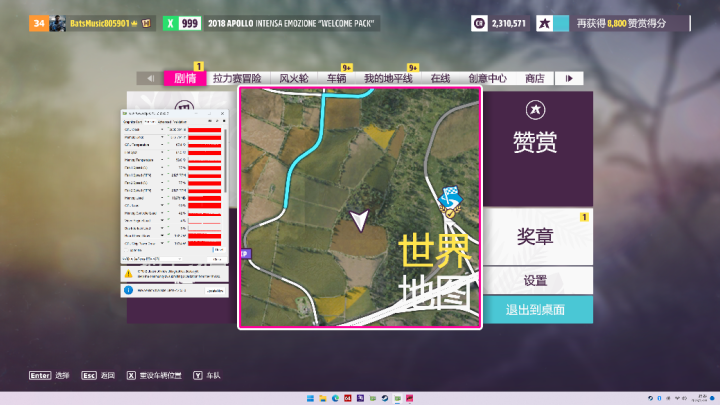Click the 2,310,571 credits value
Screen dimensions: 720x405
click(509, 23)
